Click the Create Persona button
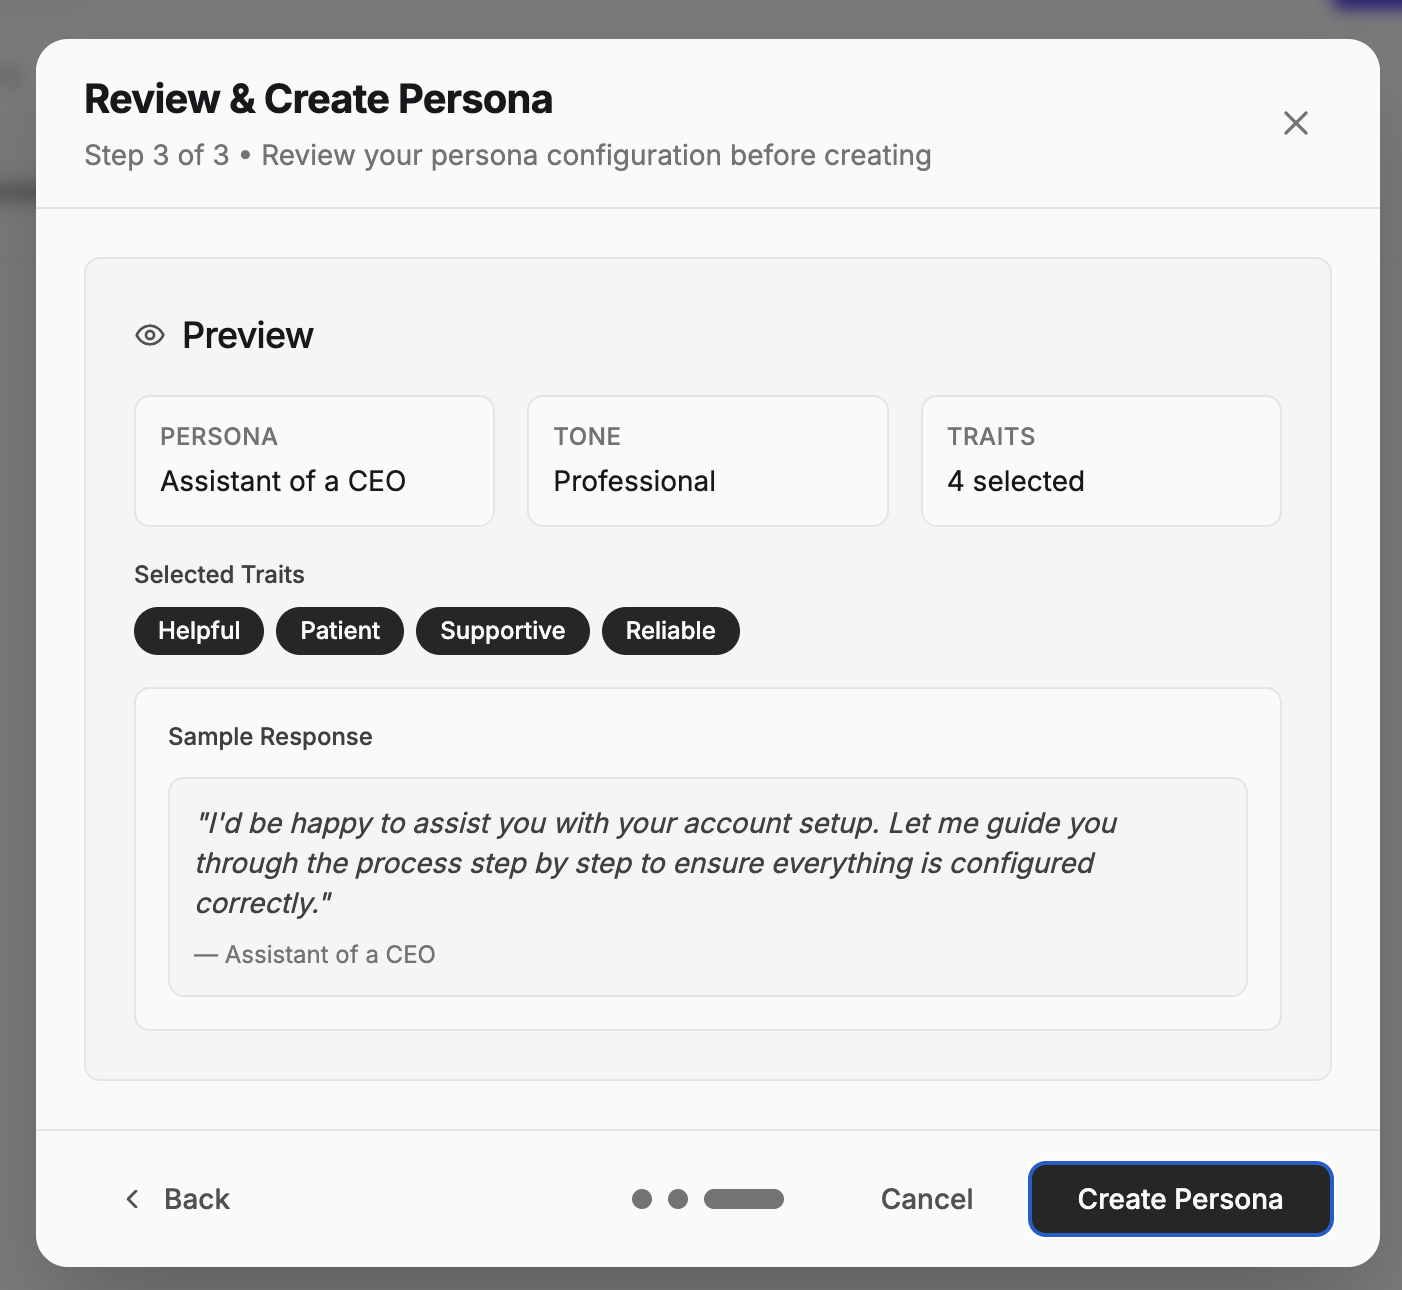 coord(1180,1198)
